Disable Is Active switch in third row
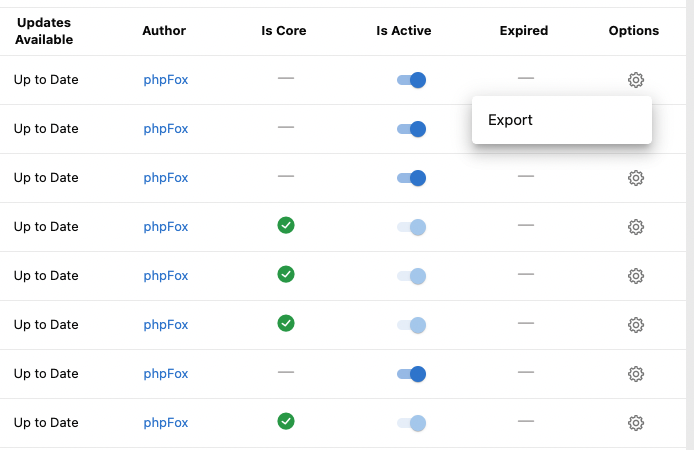The height and width of the screenshot is (450, 694). tap(411, 178)
